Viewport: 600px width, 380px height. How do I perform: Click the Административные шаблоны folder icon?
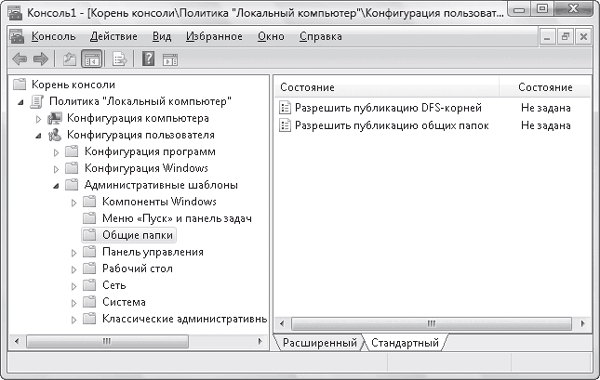click(x=72, y=185)
